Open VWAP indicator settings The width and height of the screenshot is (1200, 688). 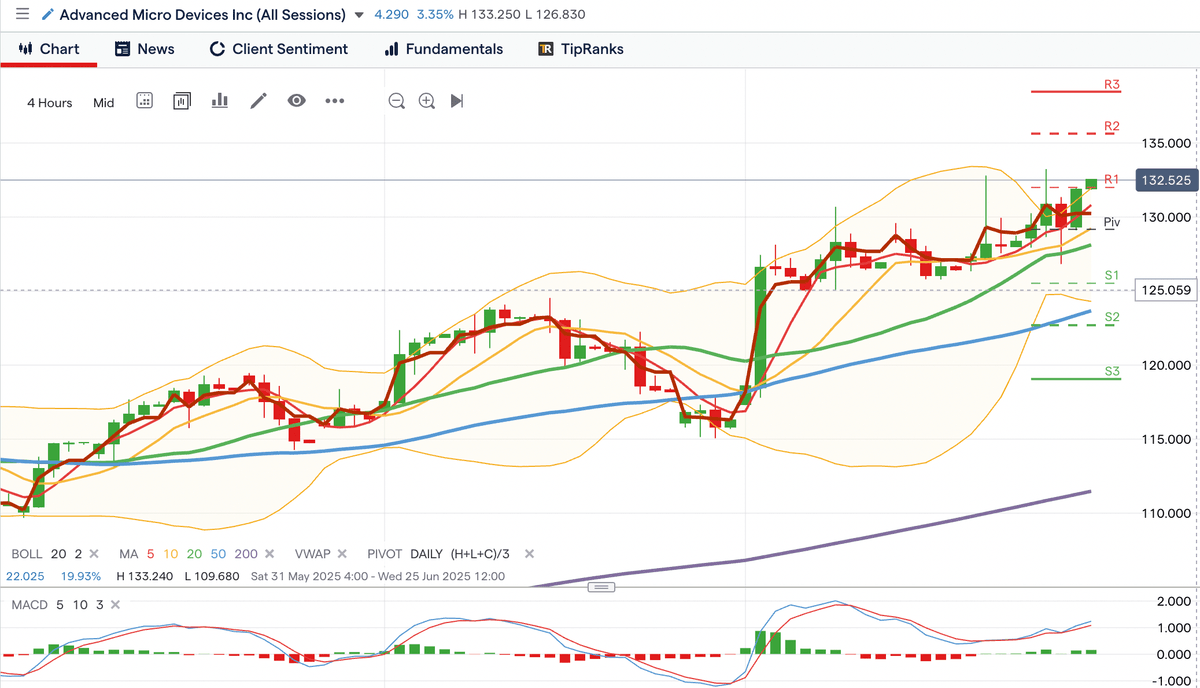312,553
